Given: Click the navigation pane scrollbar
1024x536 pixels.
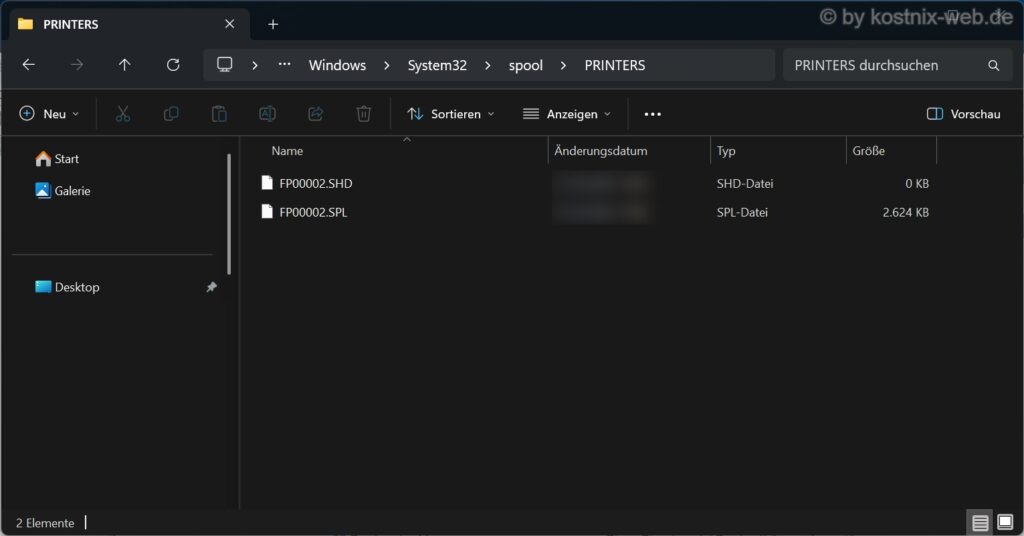Looking at the screenshot, I should click(229, 214).
